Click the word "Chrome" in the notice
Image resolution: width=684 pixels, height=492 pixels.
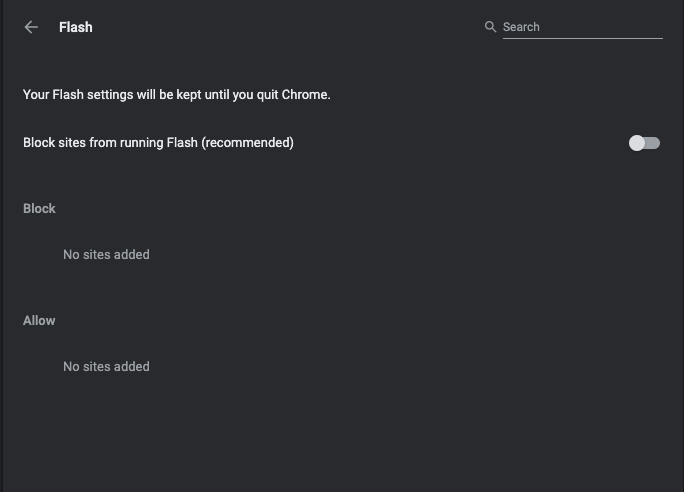(303, 95)
